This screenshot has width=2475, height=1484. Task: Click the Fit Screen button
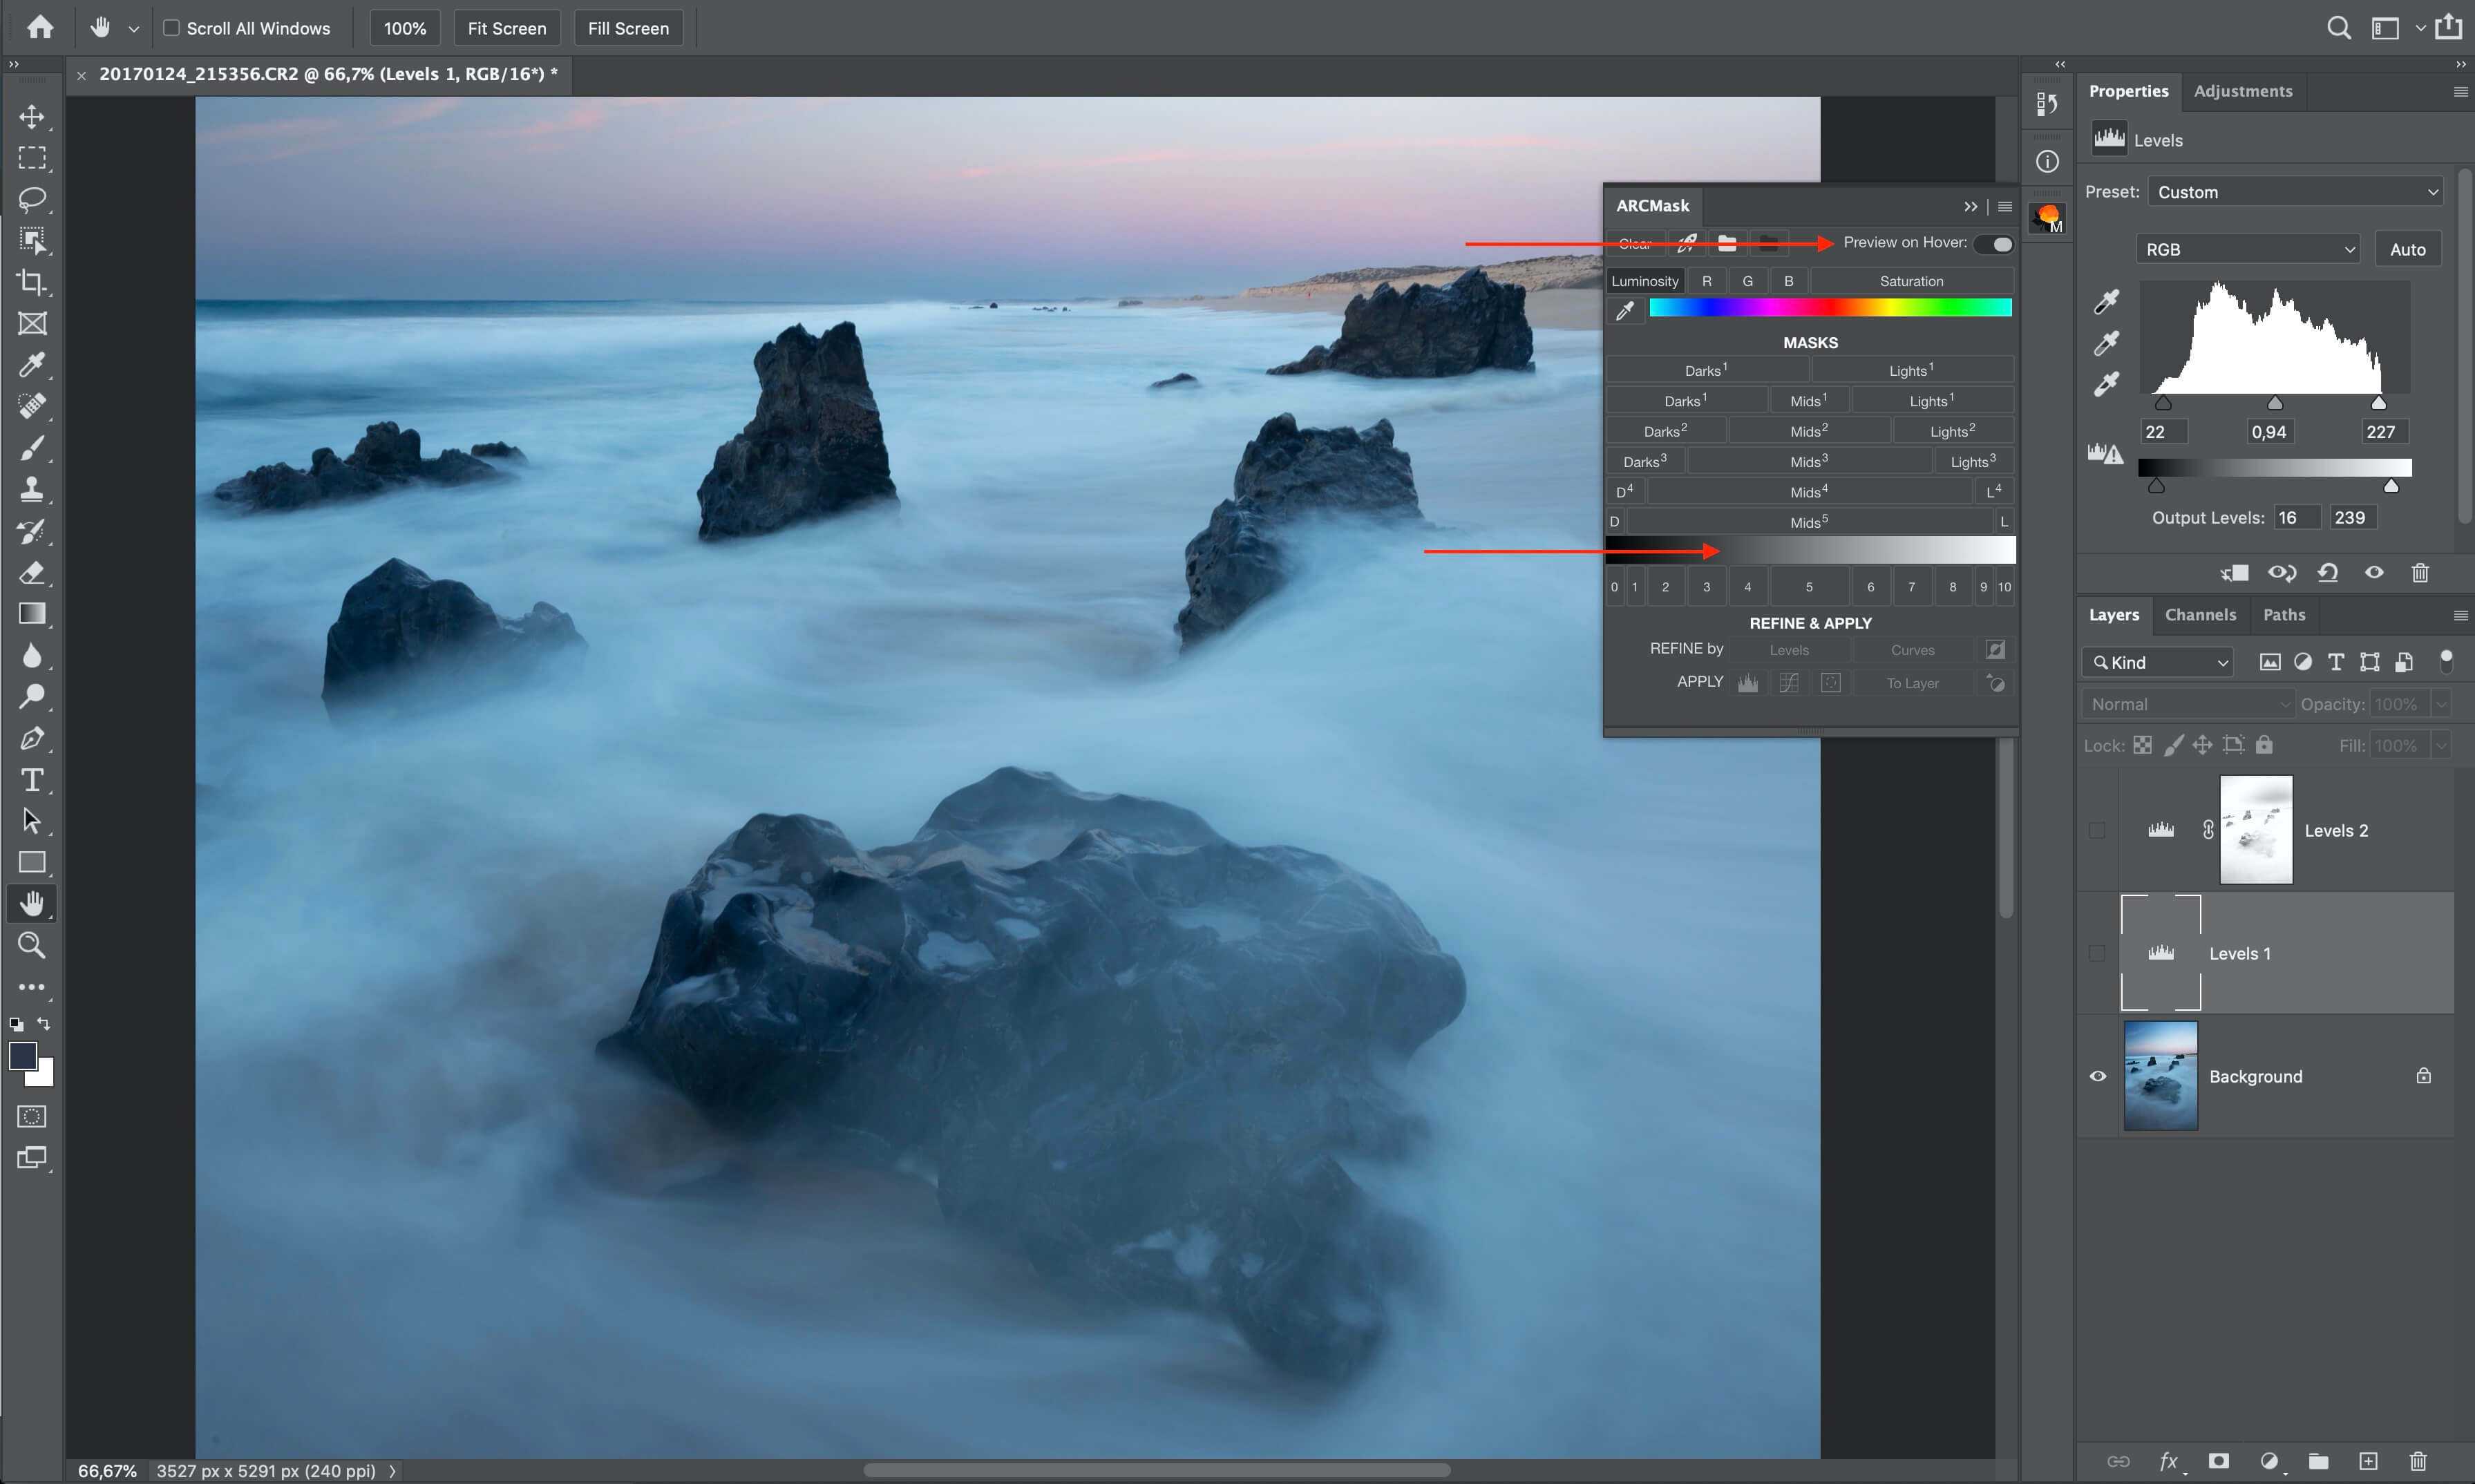point(507,28)
